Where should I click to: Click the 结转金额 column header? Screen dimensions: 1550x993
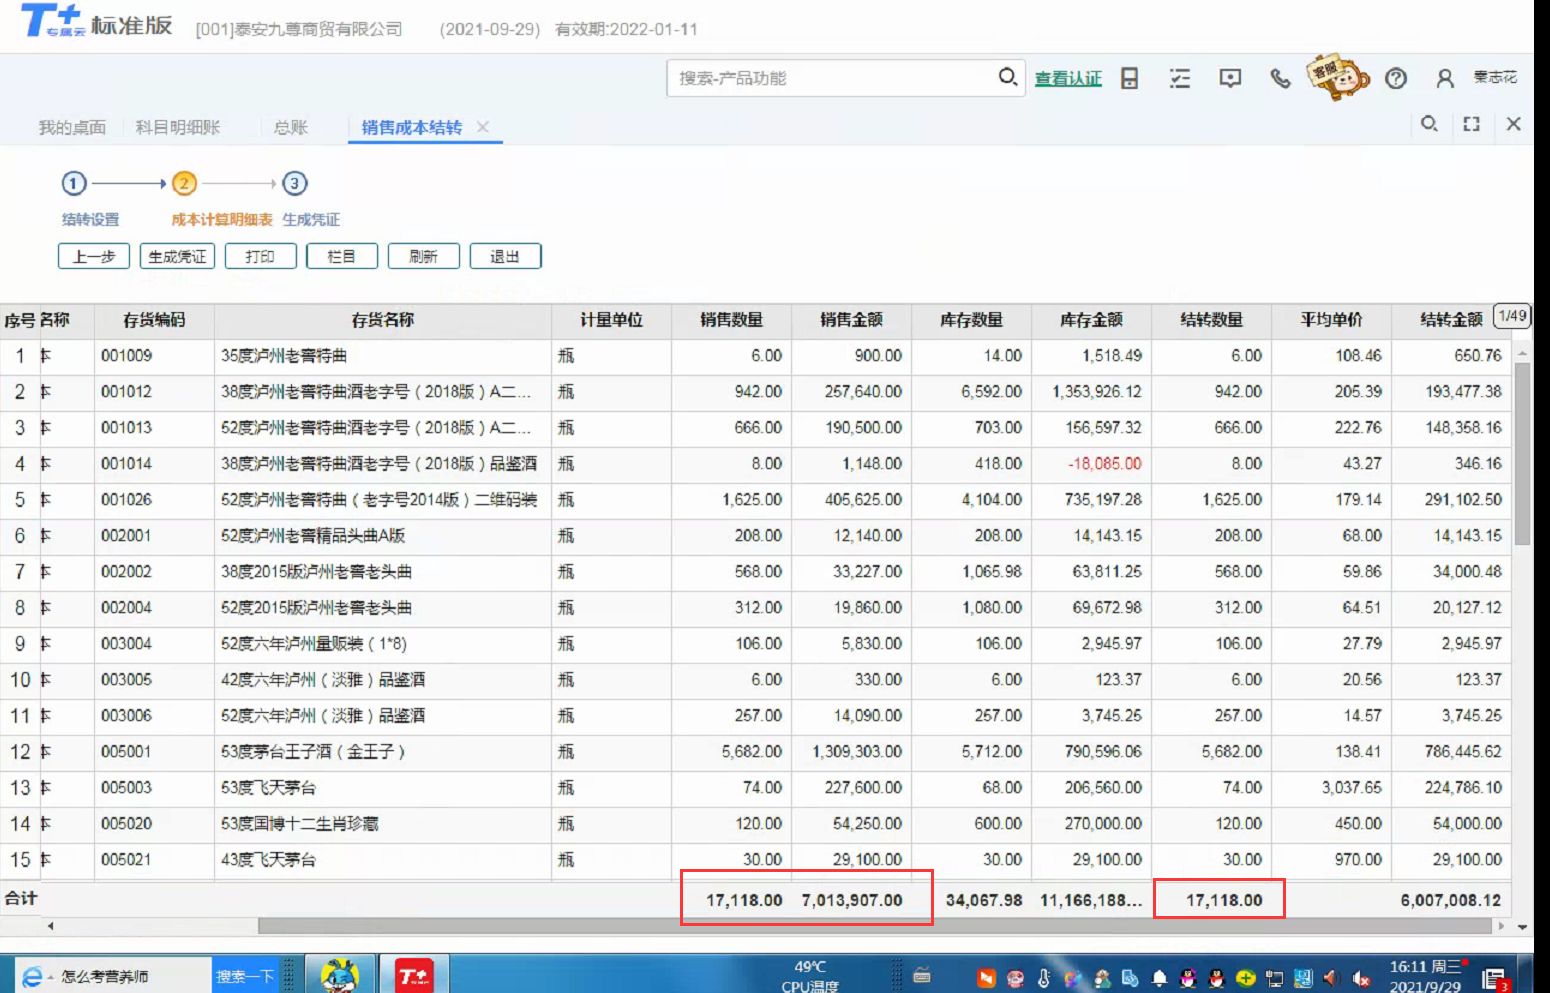(x=1451, y=320)
